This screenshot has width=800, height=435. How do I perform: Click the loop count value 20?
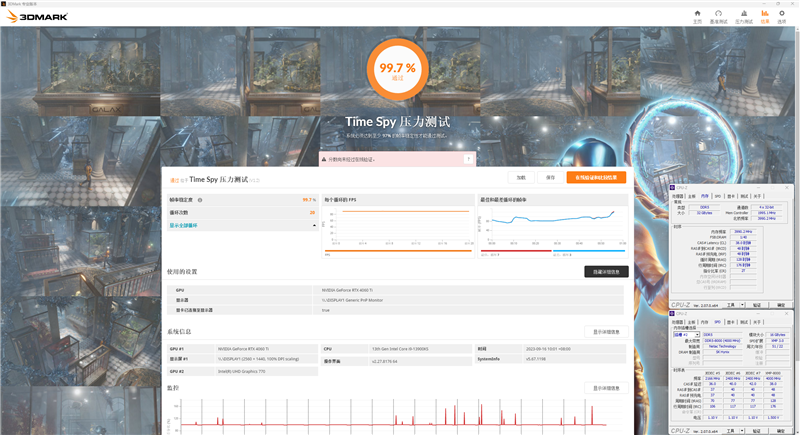coord(312,213)
